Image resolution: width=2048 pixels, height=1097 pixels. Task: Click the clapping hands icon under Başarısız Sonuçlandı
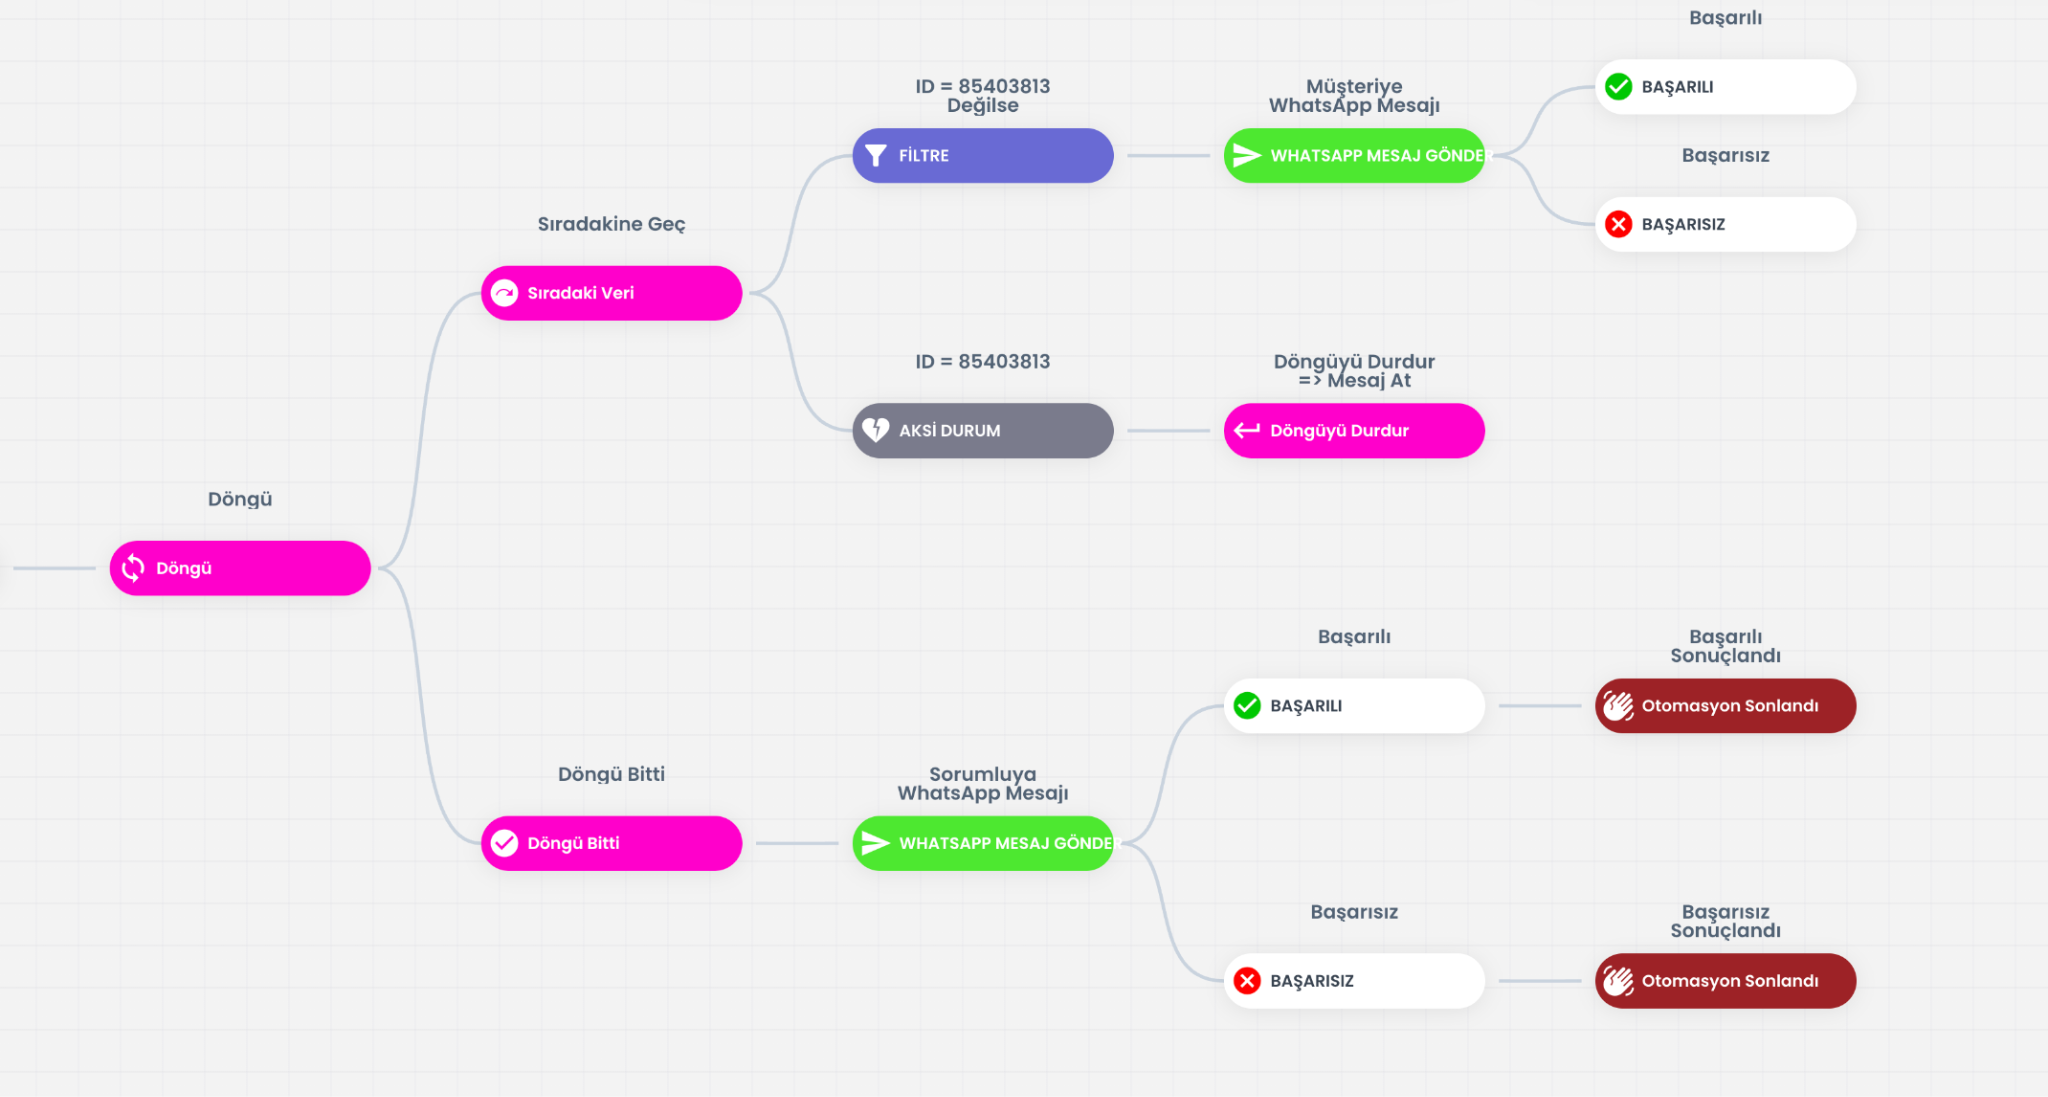(1618, 981)
